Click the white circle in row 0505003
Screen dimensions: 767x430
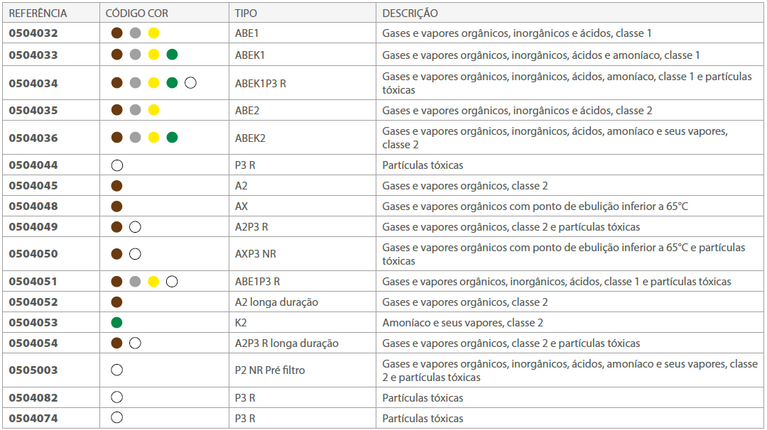[117, 370]
